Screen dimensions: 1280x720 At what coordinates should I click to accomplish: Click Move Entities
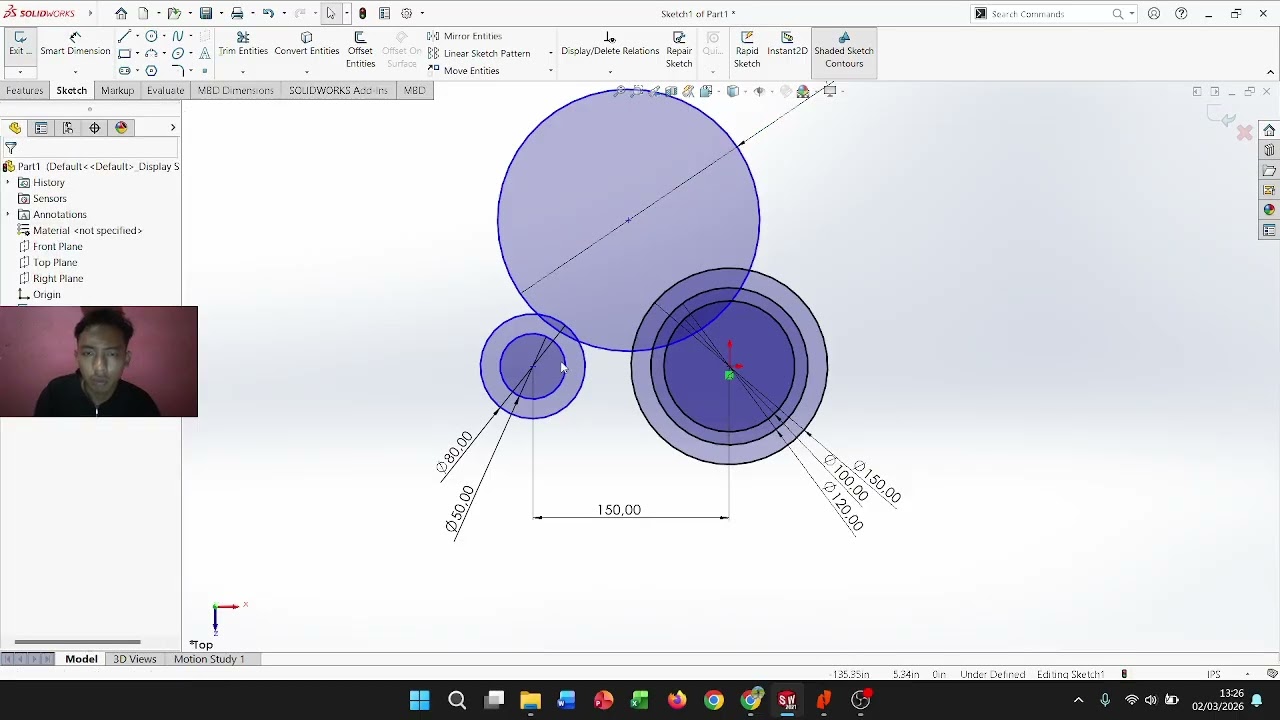coord(464,71)
